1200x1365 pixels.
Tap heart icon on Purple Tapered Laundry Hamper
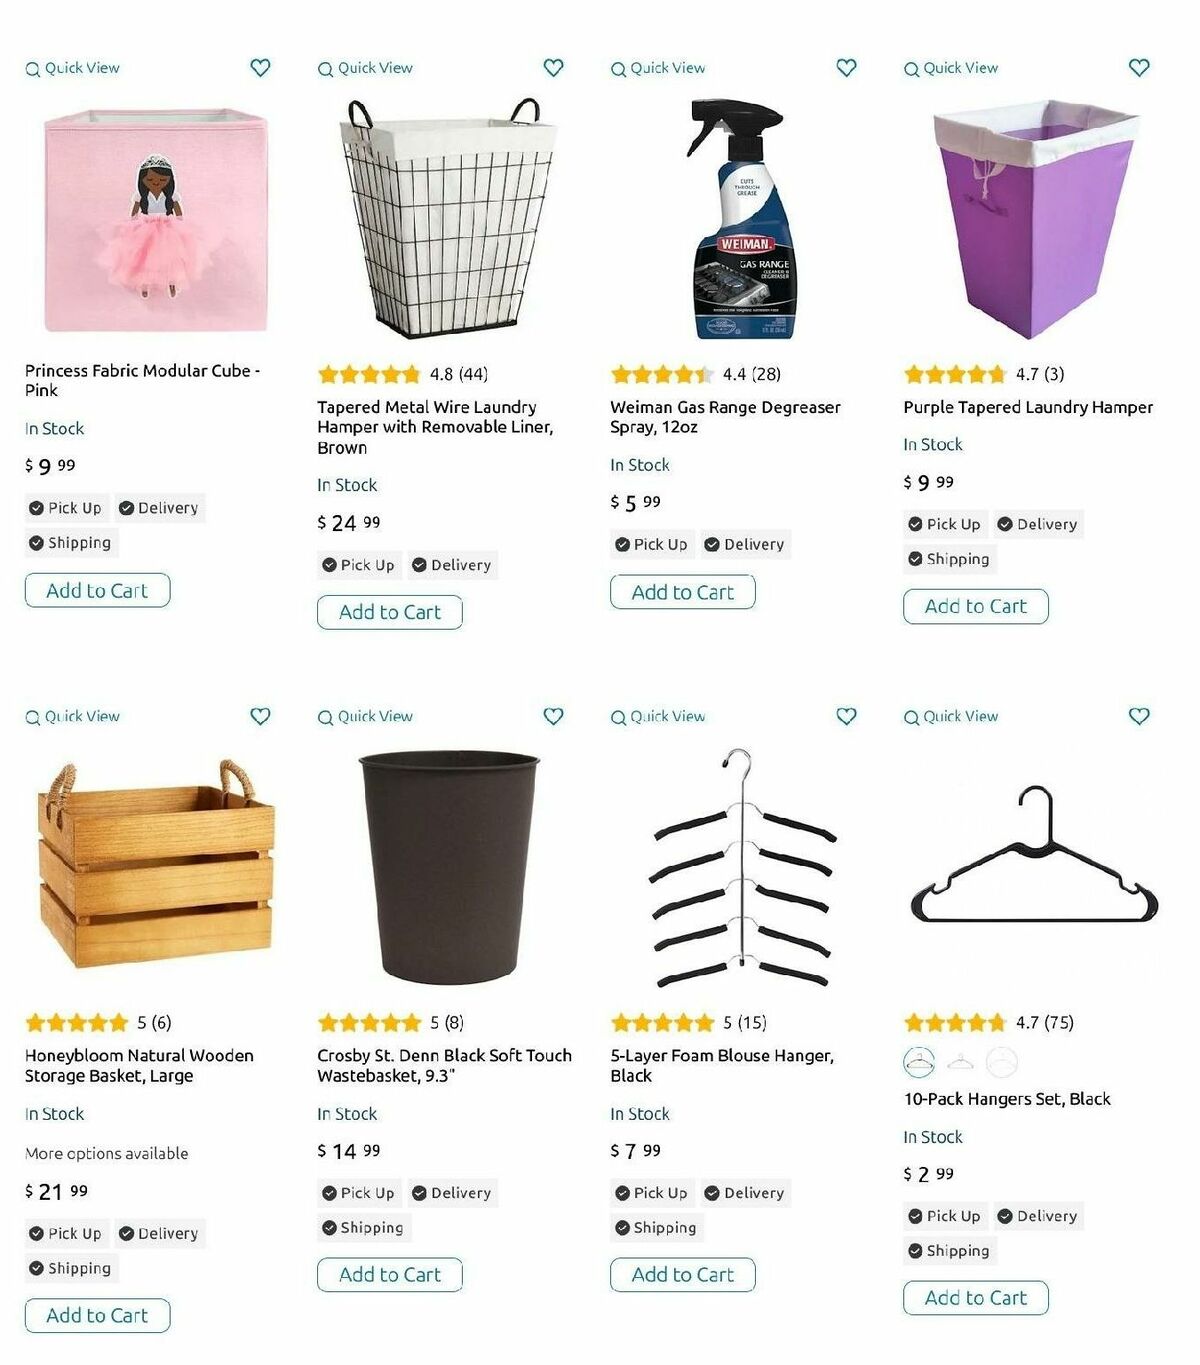point(1139,68)
